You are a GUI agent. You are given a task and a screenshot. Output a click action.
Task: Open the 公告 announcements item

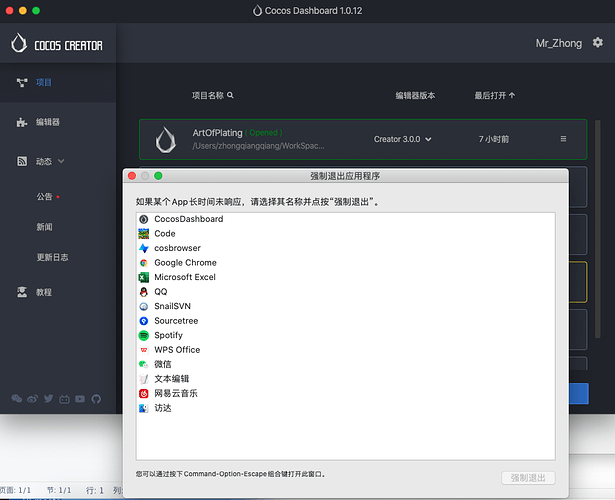tap(44, 196)
